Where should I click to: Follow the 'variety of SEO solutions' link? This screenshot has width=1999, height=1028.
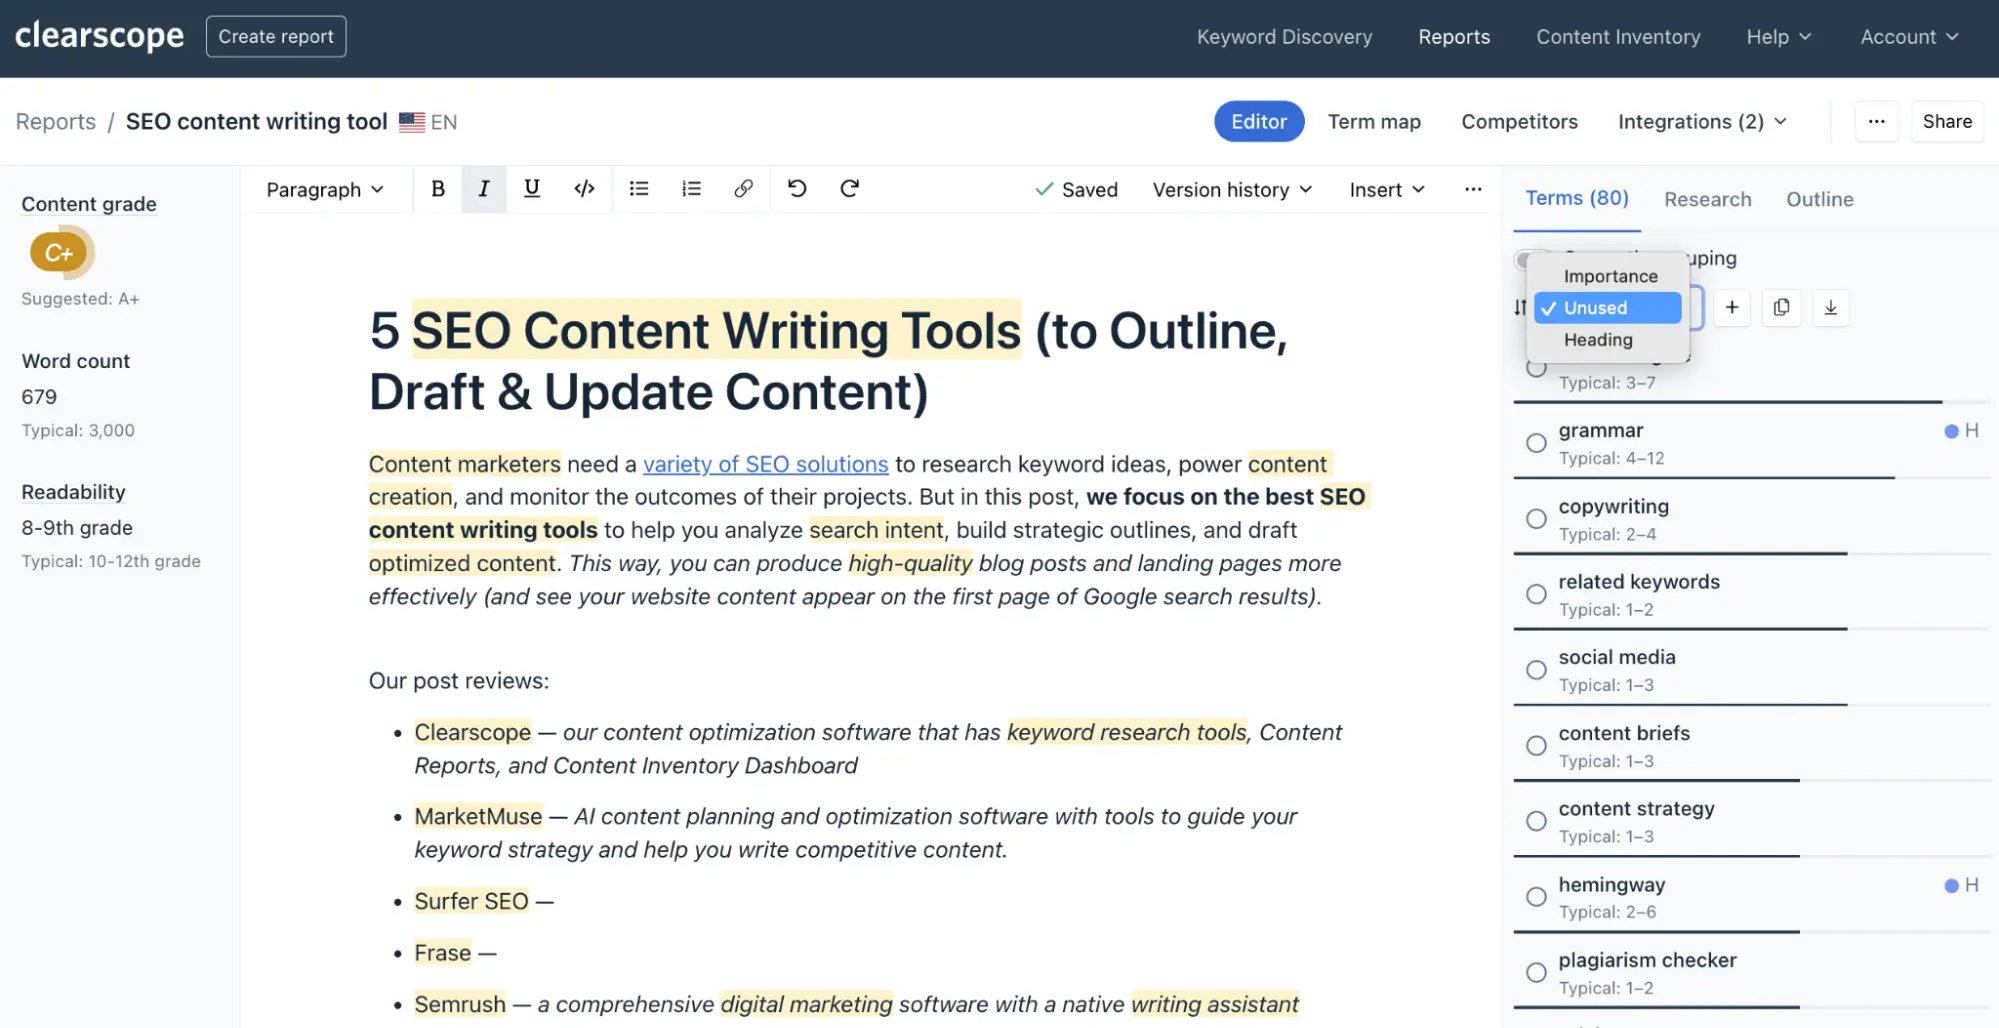[x=765, y=465]
